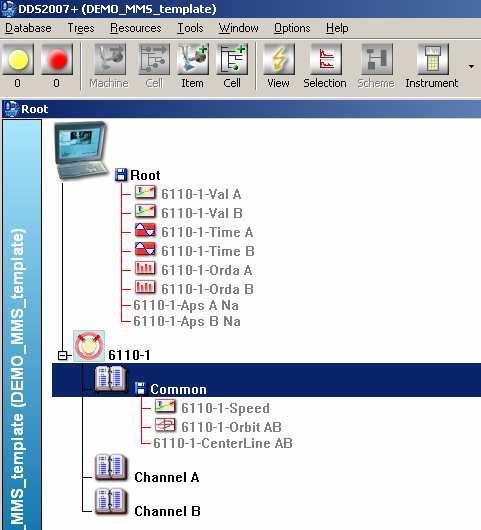
Task: Click the Common binder book icon
Action: [x=111, y=378]
